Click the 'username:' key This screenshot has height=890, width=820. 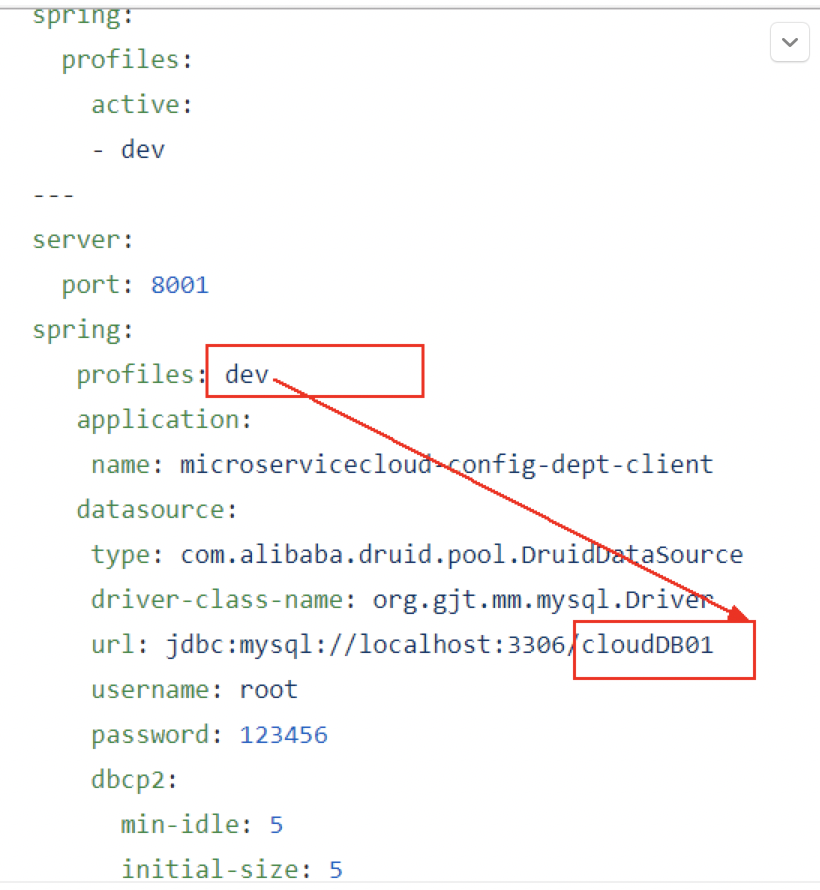[157, 690]
